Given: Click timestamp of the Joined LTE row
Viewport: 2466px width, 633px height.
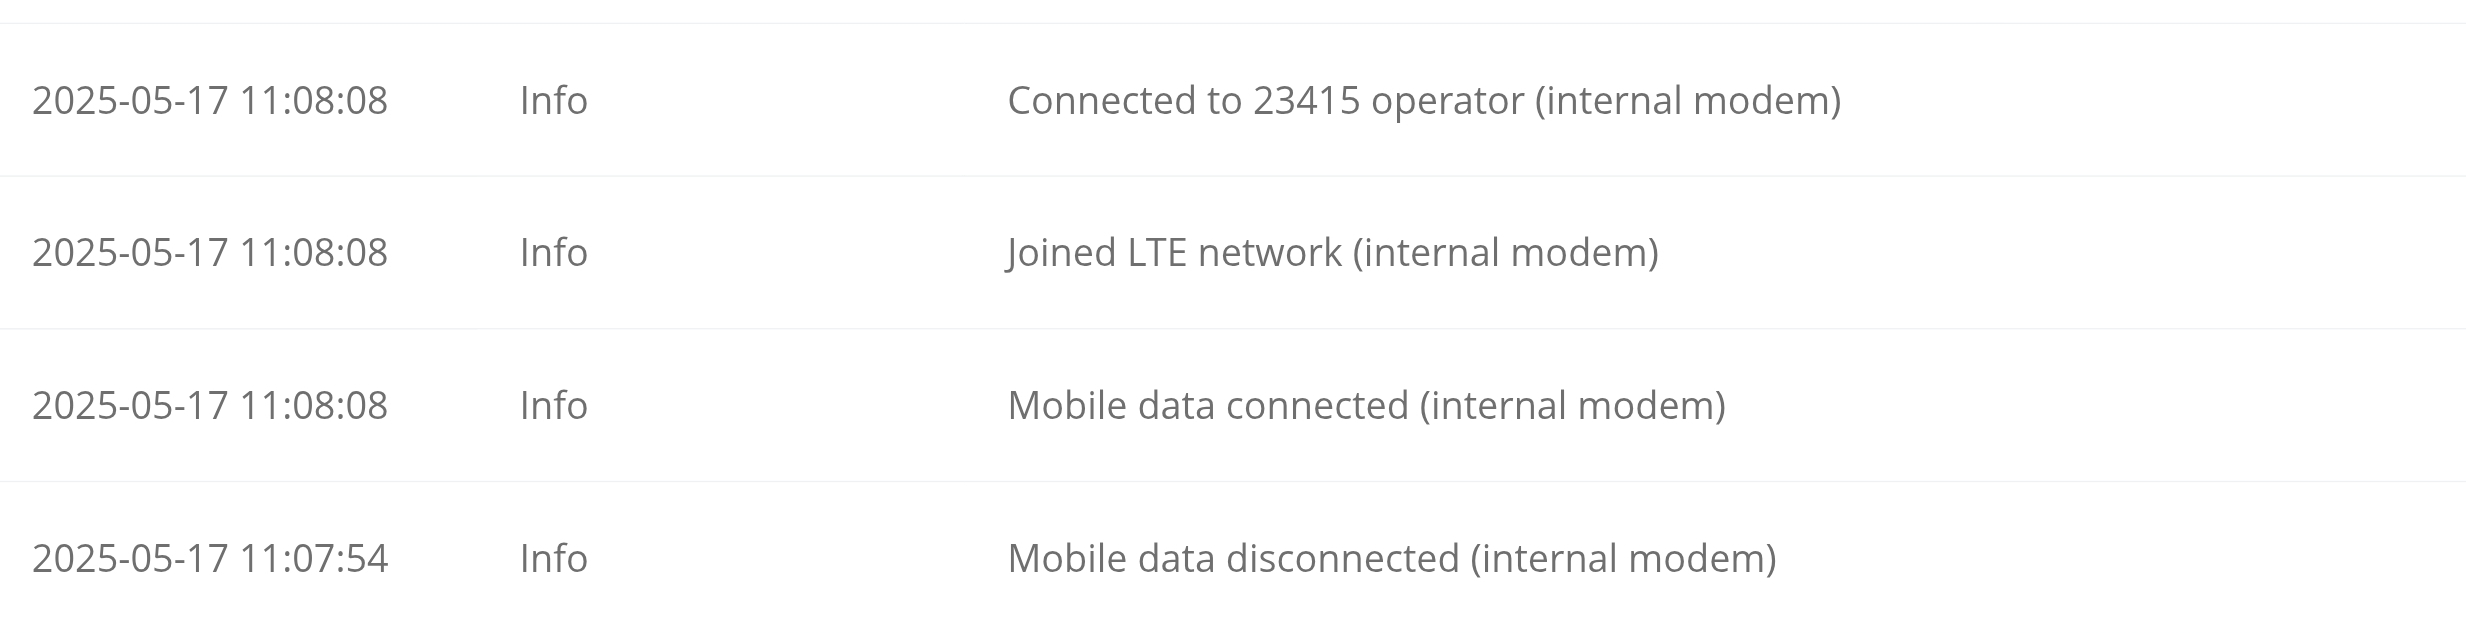Looking at the screenshot, I should [x=210, y=252].
